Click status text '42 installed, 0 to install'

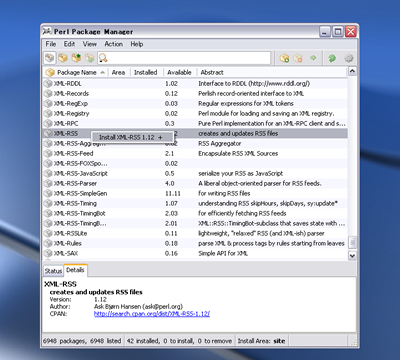(160, 341)
